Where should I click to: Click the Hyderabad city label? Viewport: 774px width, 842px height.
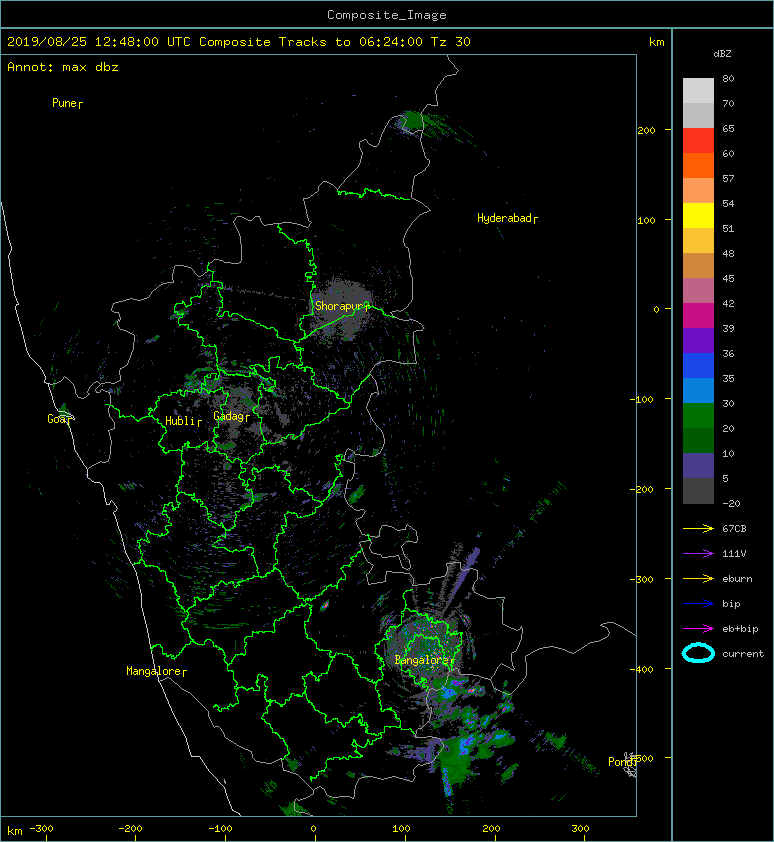click(x=507, y=218)
